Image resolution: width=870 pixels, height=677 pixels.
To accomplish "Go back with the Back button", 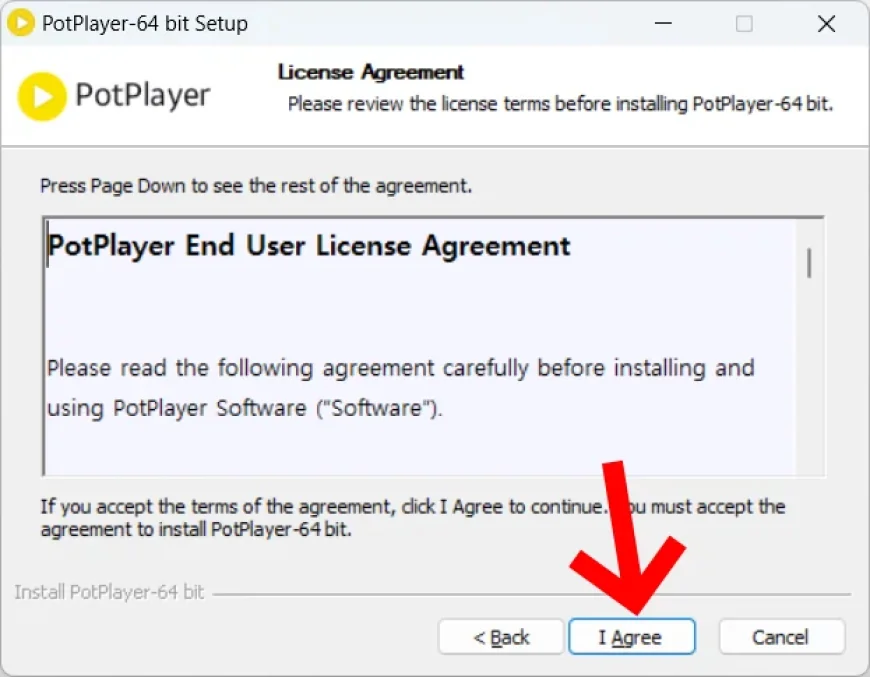I will point(501,636).
